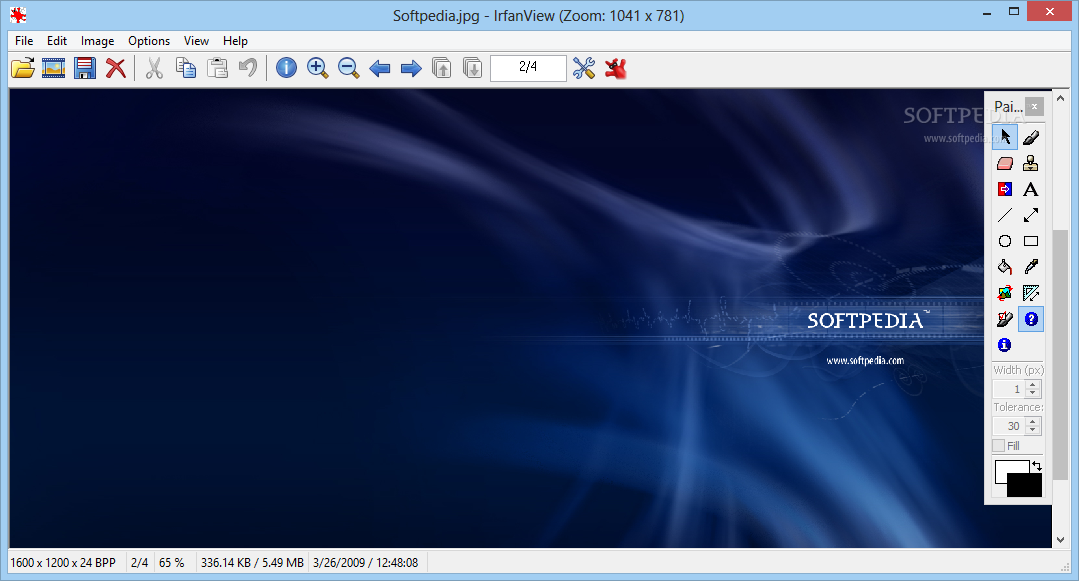Open the Edit menu
Screen dimensions: 1079x581
coord(57,41)
